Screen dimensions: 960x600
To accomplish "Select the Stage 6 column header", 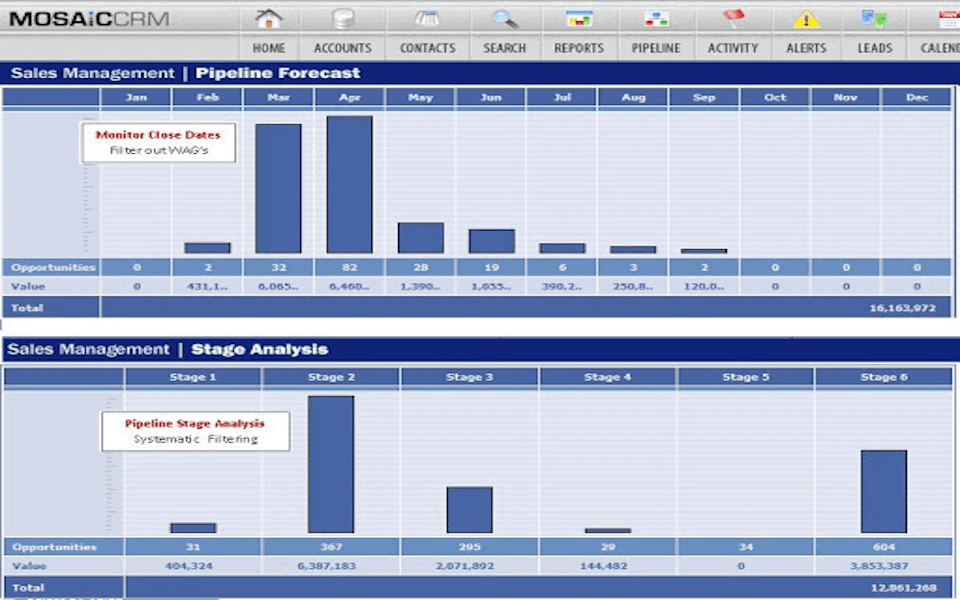I will pyautogui.click(x=884, y=377).
